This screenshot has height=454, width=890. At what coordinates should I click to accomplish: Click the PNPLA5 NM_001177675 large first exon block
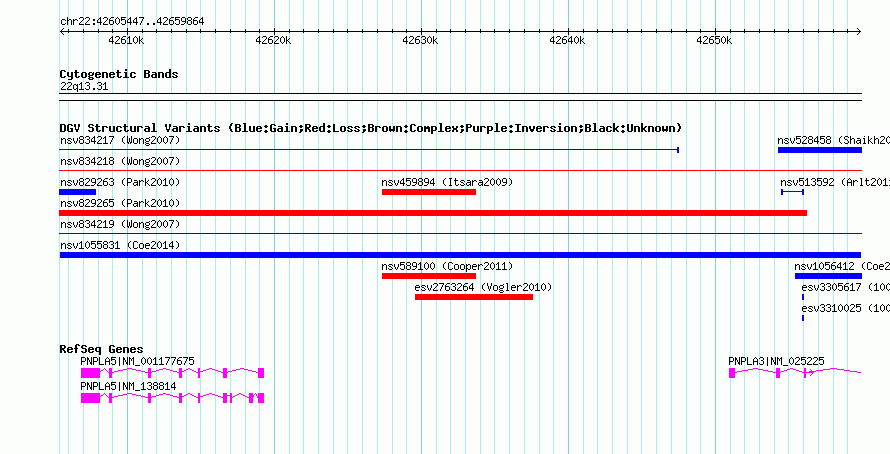pos(90,373)
